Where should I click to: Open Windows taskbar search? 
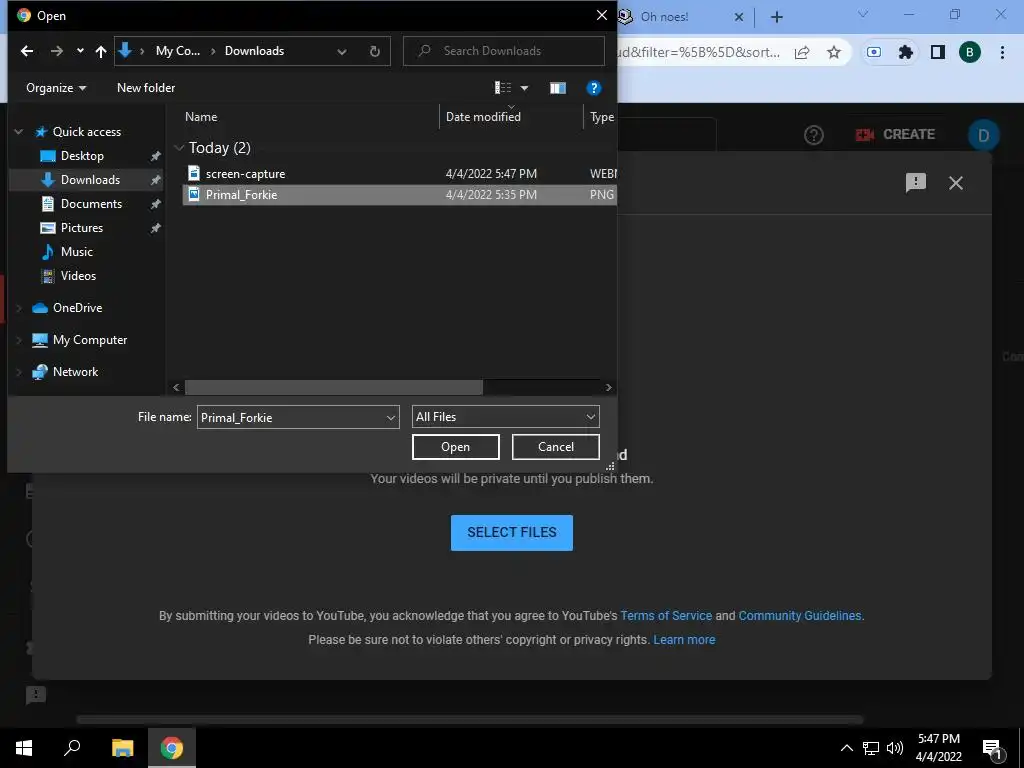click(72, 748)
